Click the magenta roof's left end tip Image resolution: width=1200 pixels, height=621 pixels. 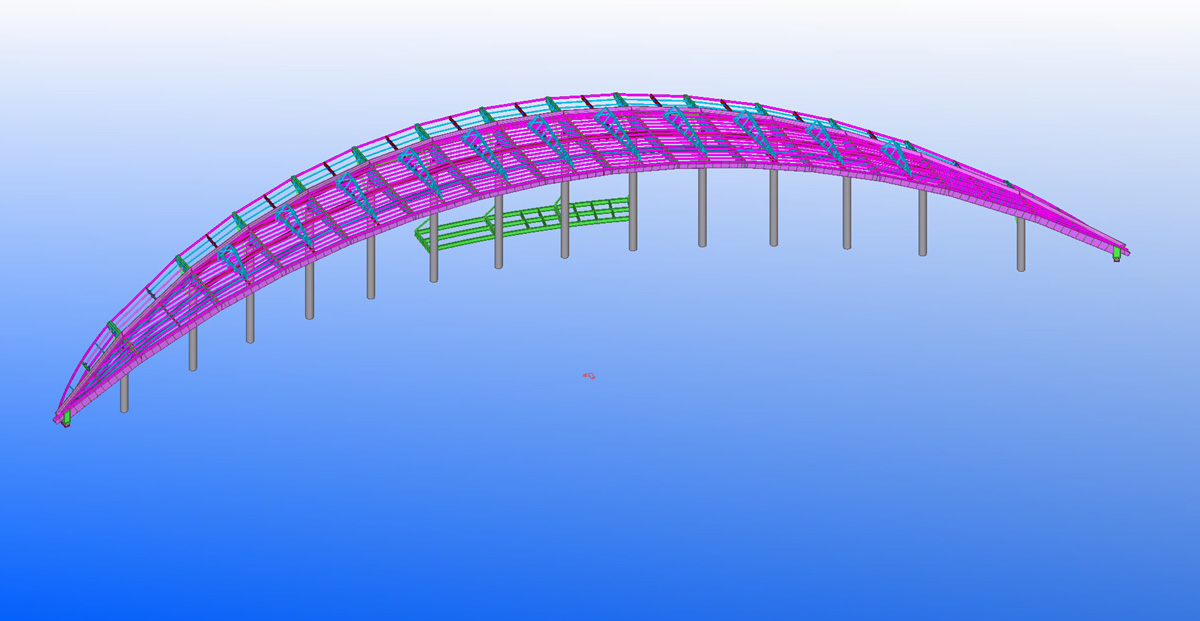(x=57, y=419)
